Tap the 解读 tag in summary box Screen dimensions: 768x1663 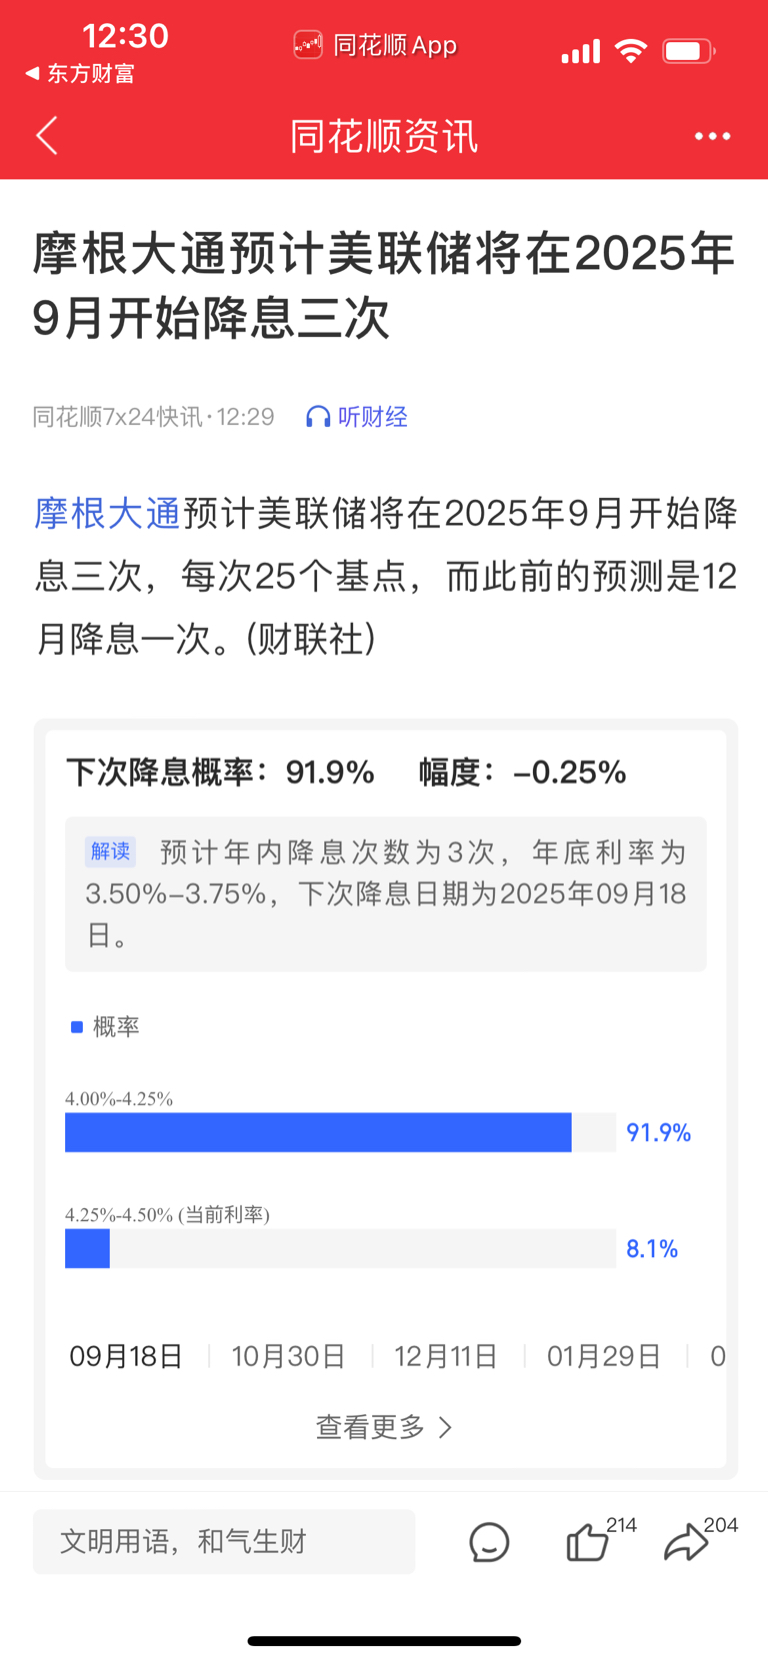pyautogui.click(x=110, y=851)
